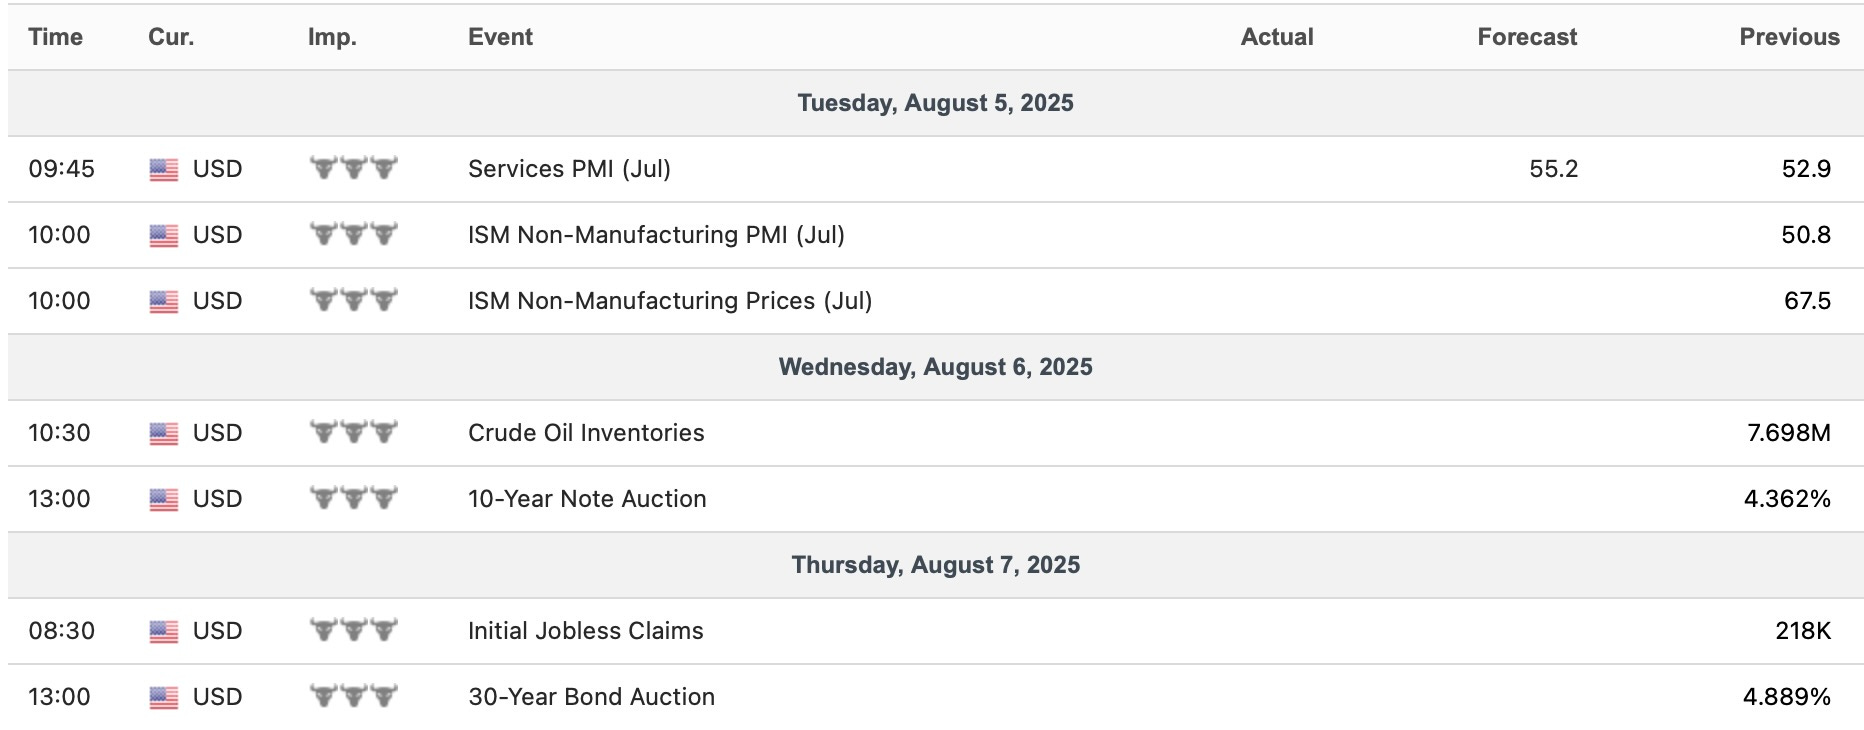Click the importance bulls for ISM Non-Manufacturing PMI
This screenshot has height=730, width=1864.
click(353, 235)
